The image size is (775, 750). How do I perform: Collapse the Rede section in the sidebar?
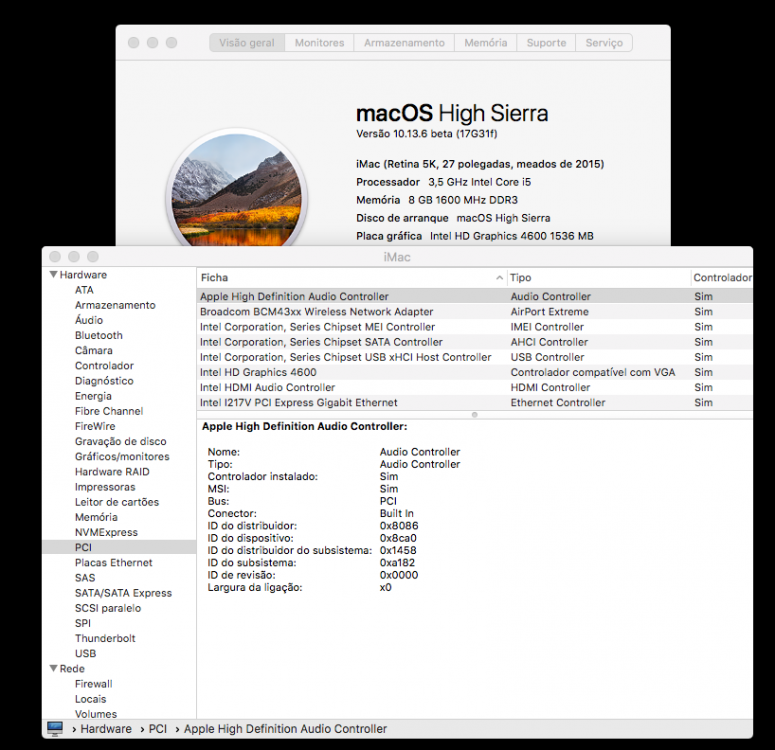[x=53, y=668]
